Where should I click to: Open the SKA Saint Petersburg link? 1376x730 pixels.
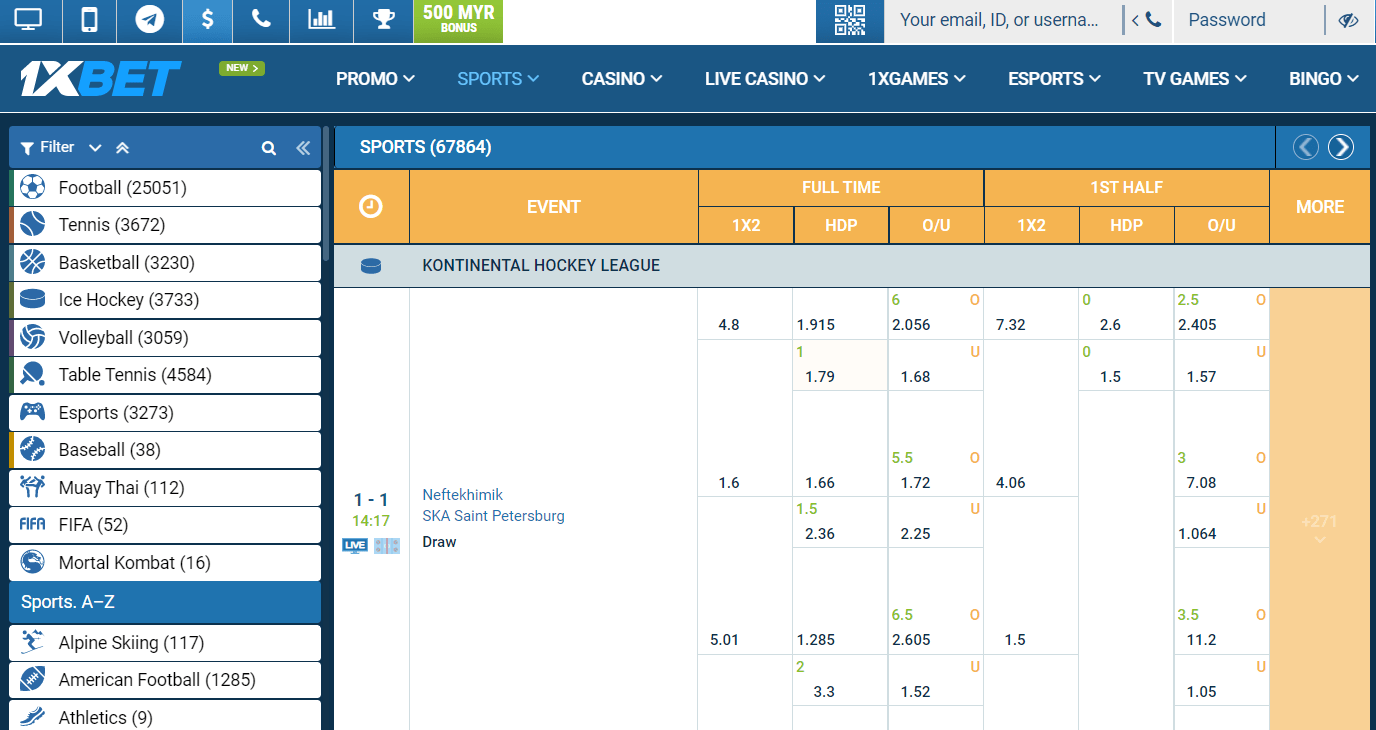click(493, 516)
